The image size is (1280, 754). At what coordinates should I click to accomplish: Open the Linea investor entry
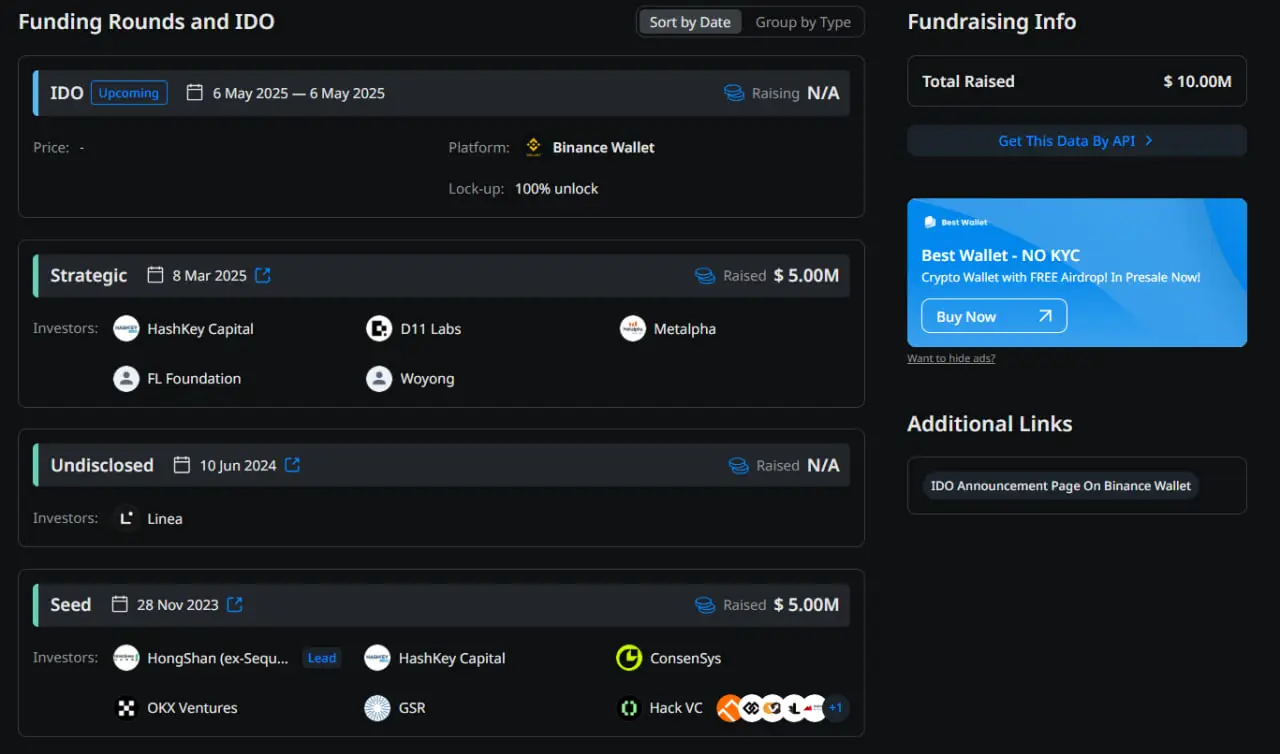(164, 518)
